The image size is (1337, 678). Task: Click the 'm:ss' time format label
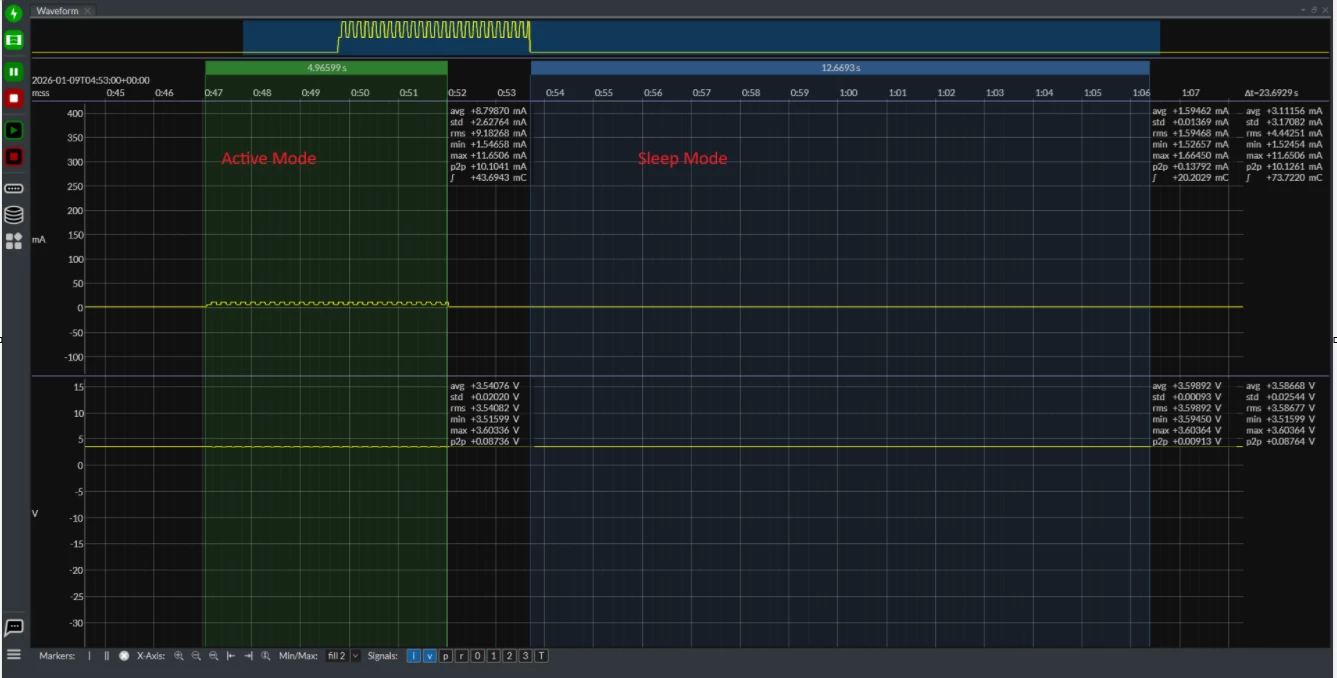tap(41, 93)
